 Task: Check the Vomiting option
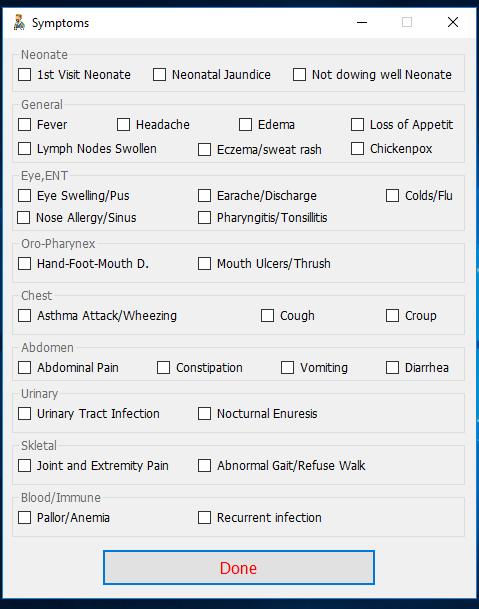287,367
